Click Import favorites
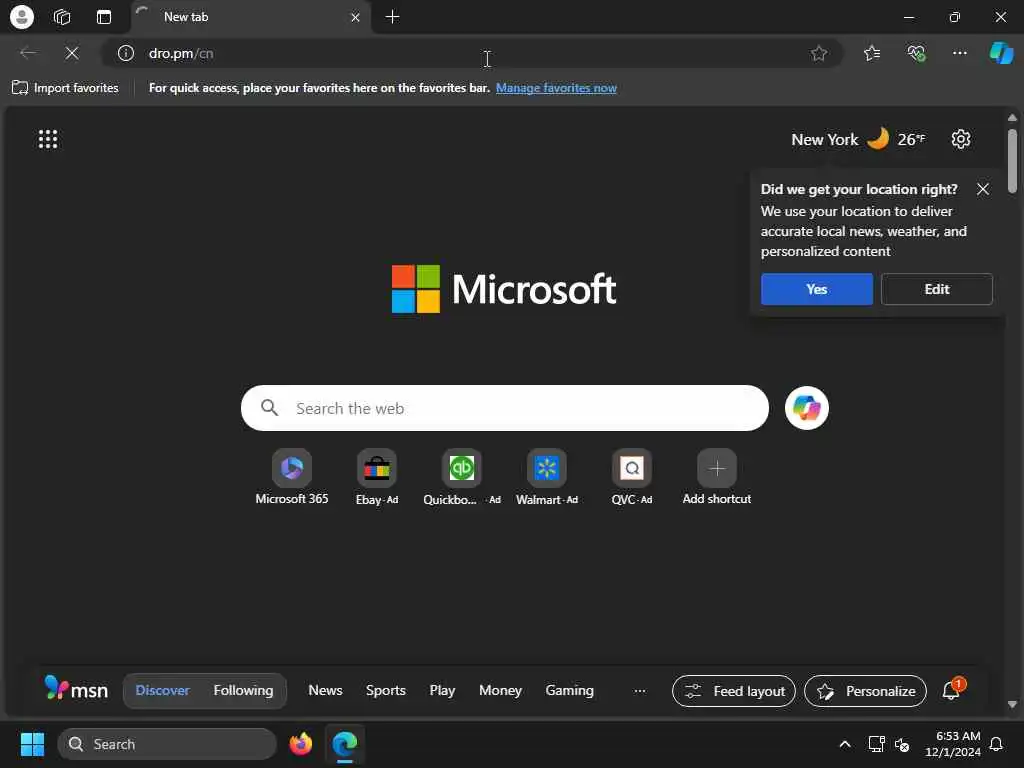The width and height of the screenshot is (1024, 768). click(65, 88)
